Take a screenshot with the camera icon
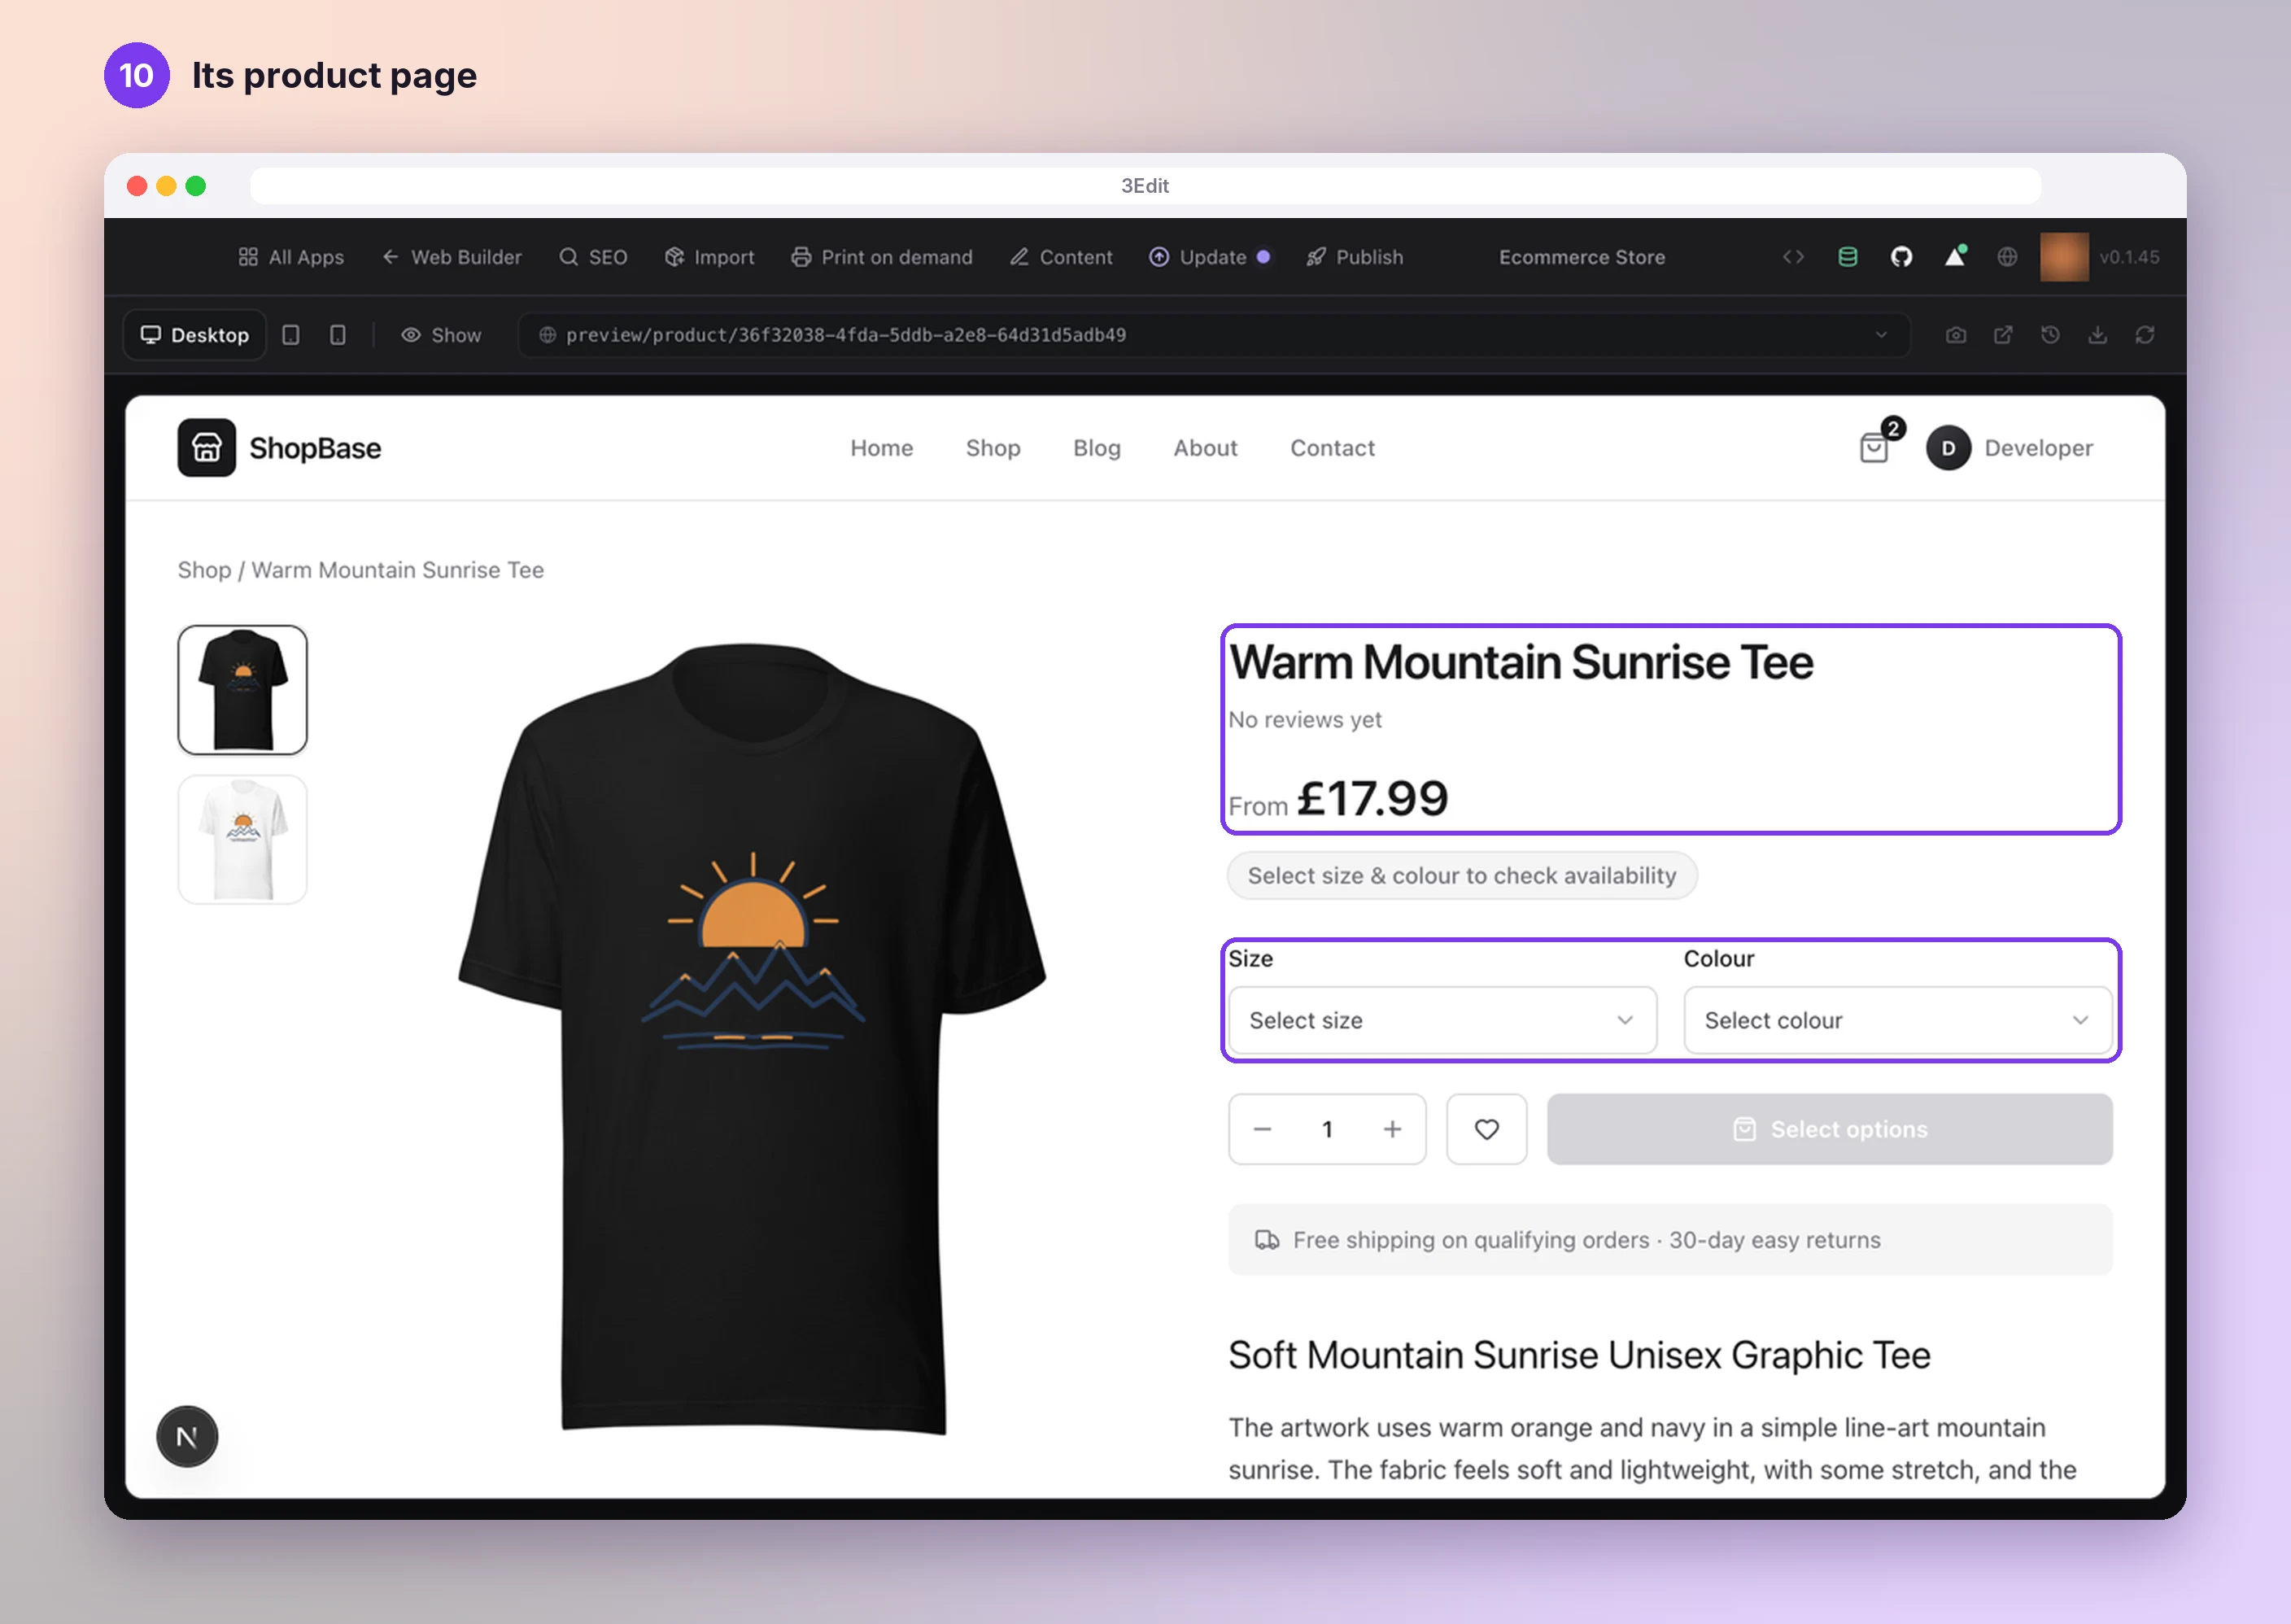This screenshot has width=2291, height=1624. (x=1956, y=335)
